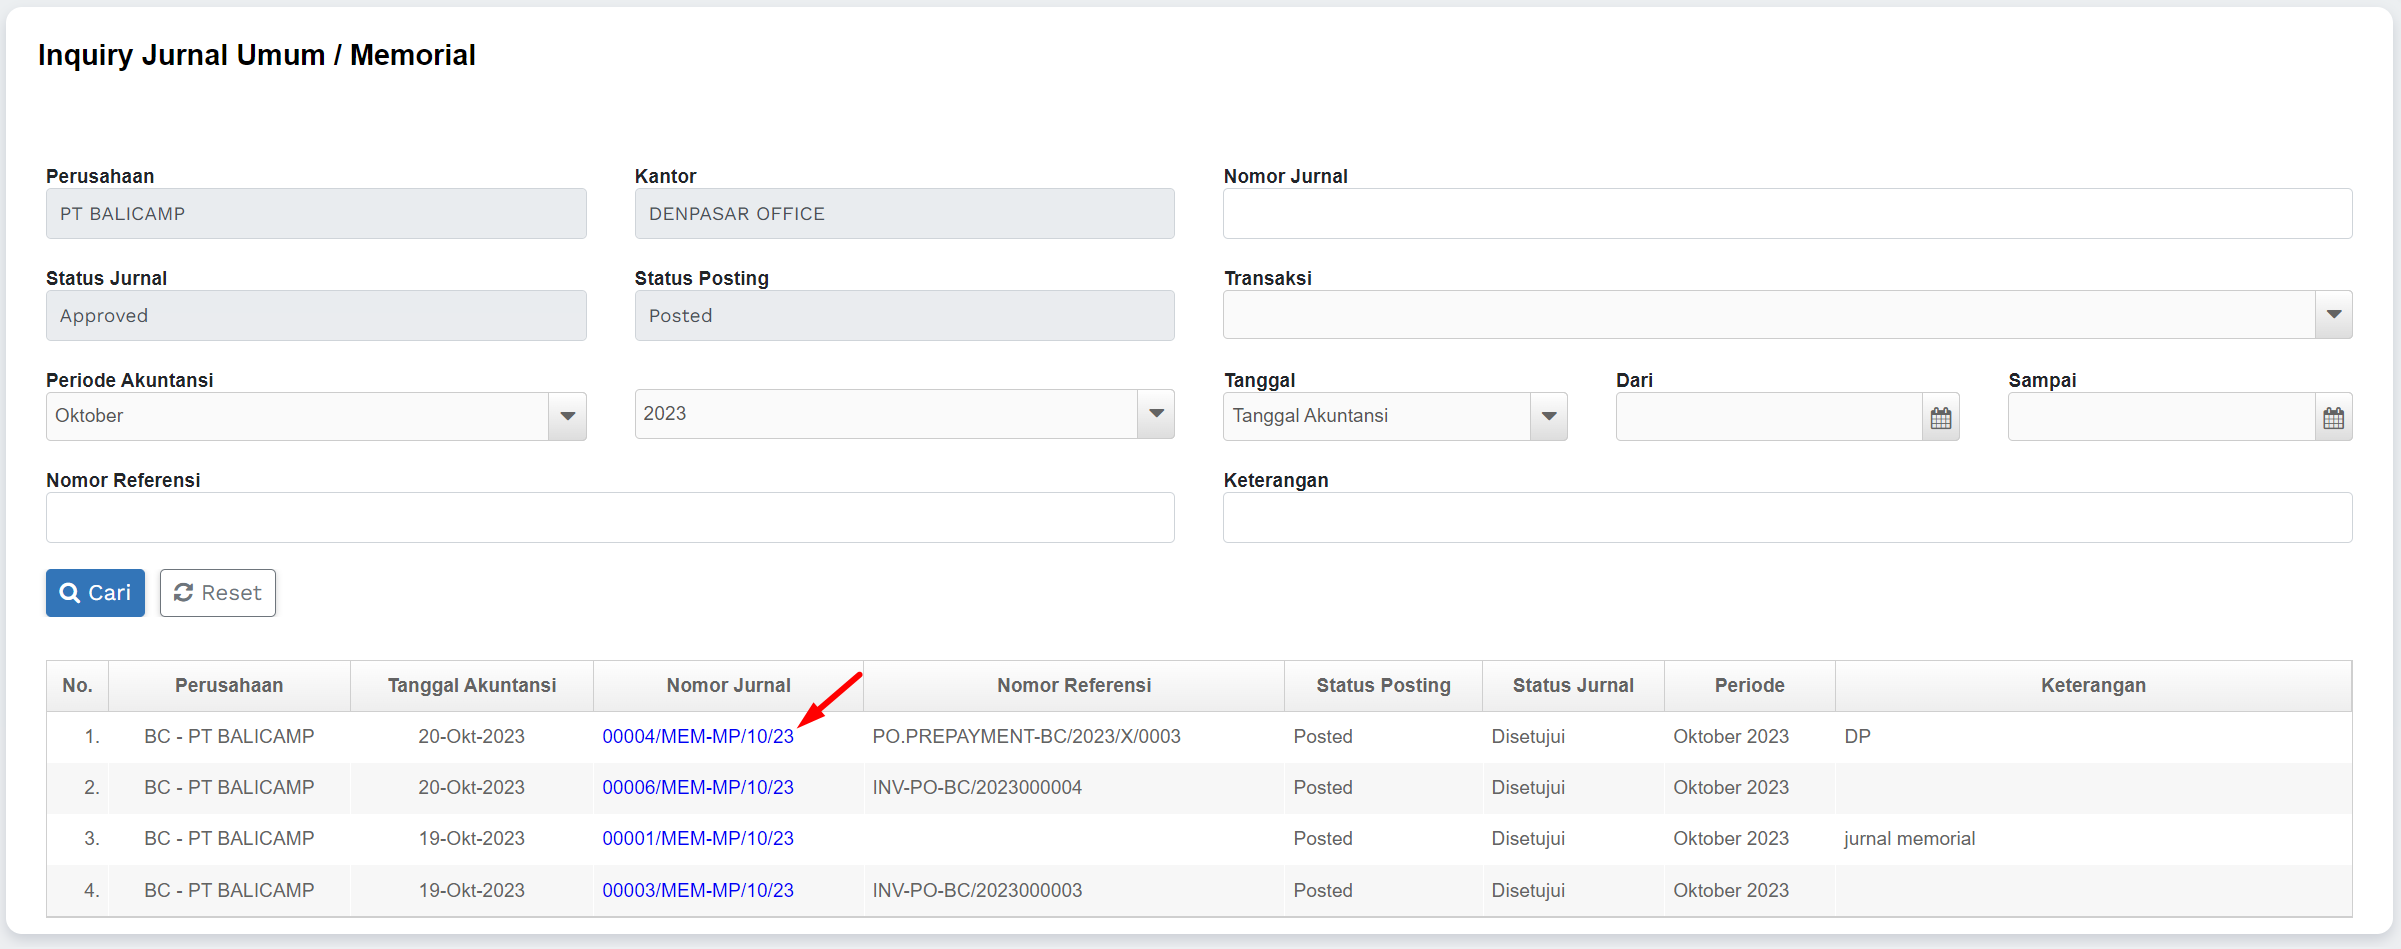Click into the Keterangan search field
The height and width of the screenshot is (949, 2401).
(1786, 518)
